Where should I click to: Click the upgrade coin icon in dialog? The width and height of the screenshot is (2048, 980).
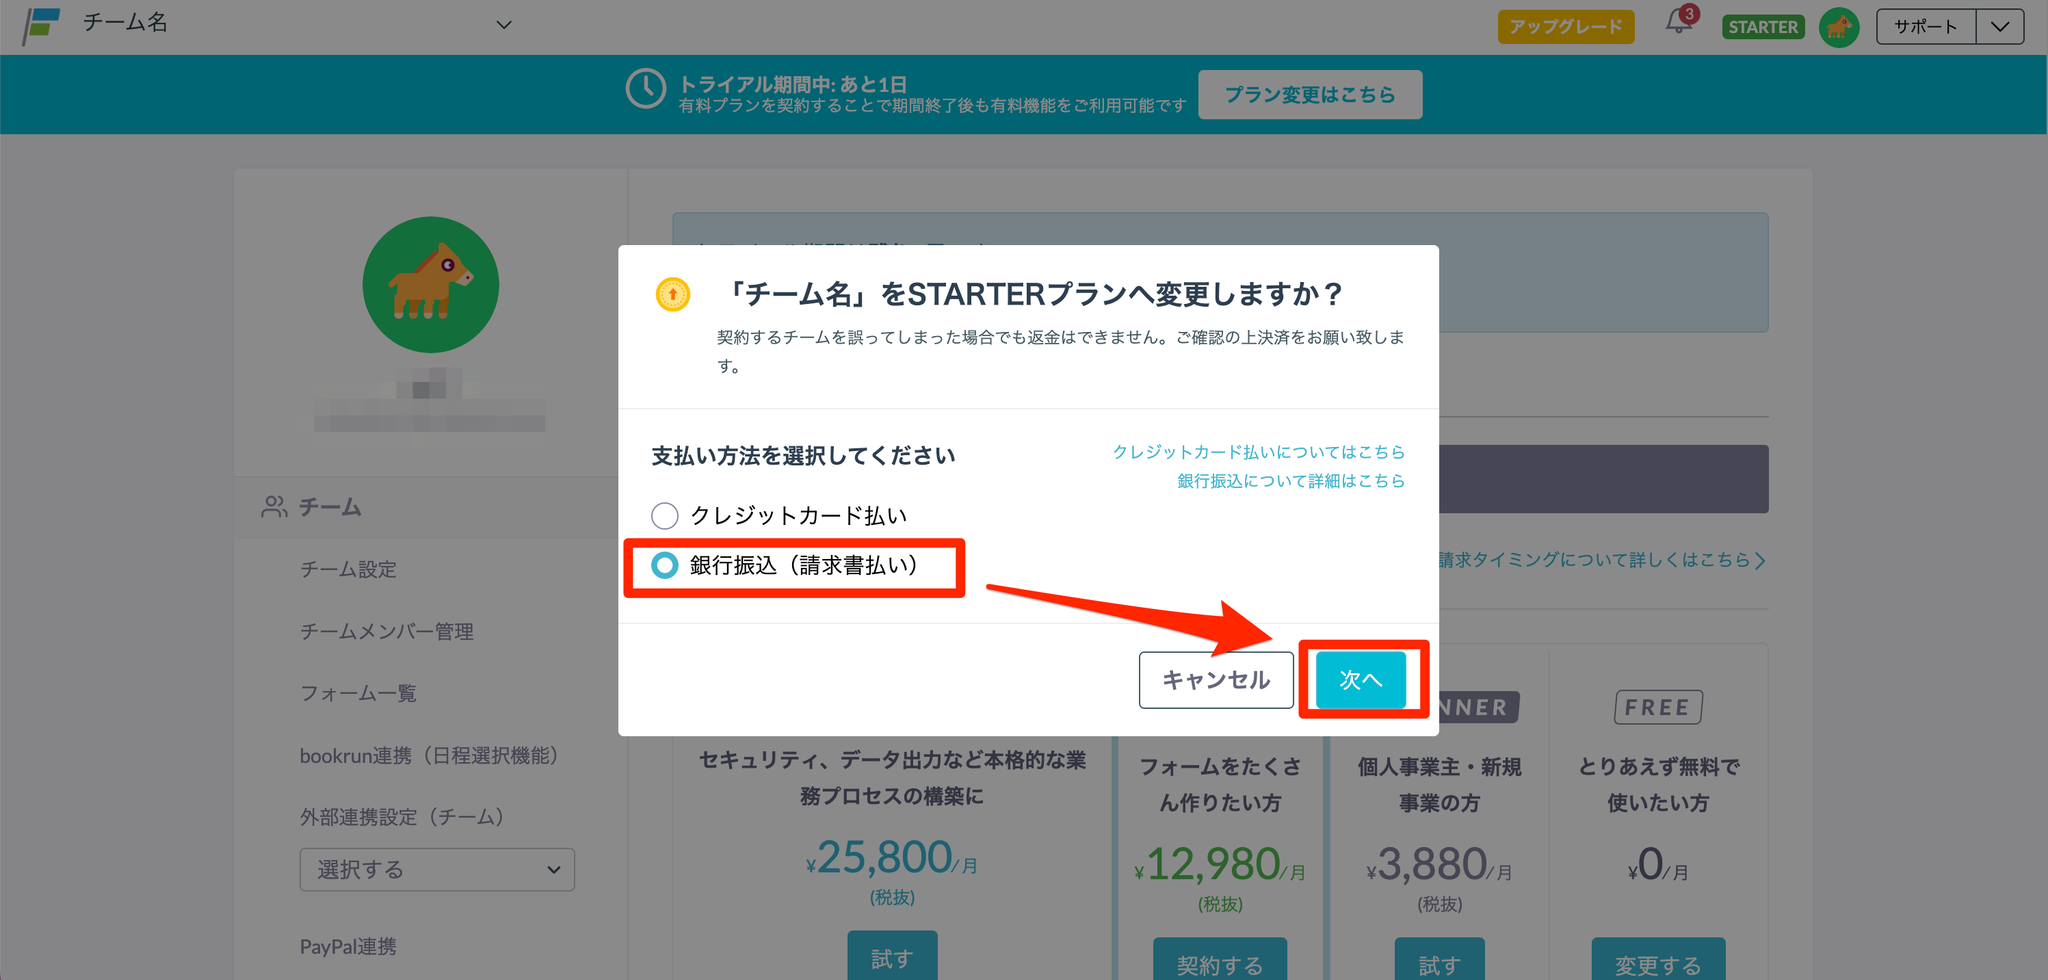click(x=673, y=294)
